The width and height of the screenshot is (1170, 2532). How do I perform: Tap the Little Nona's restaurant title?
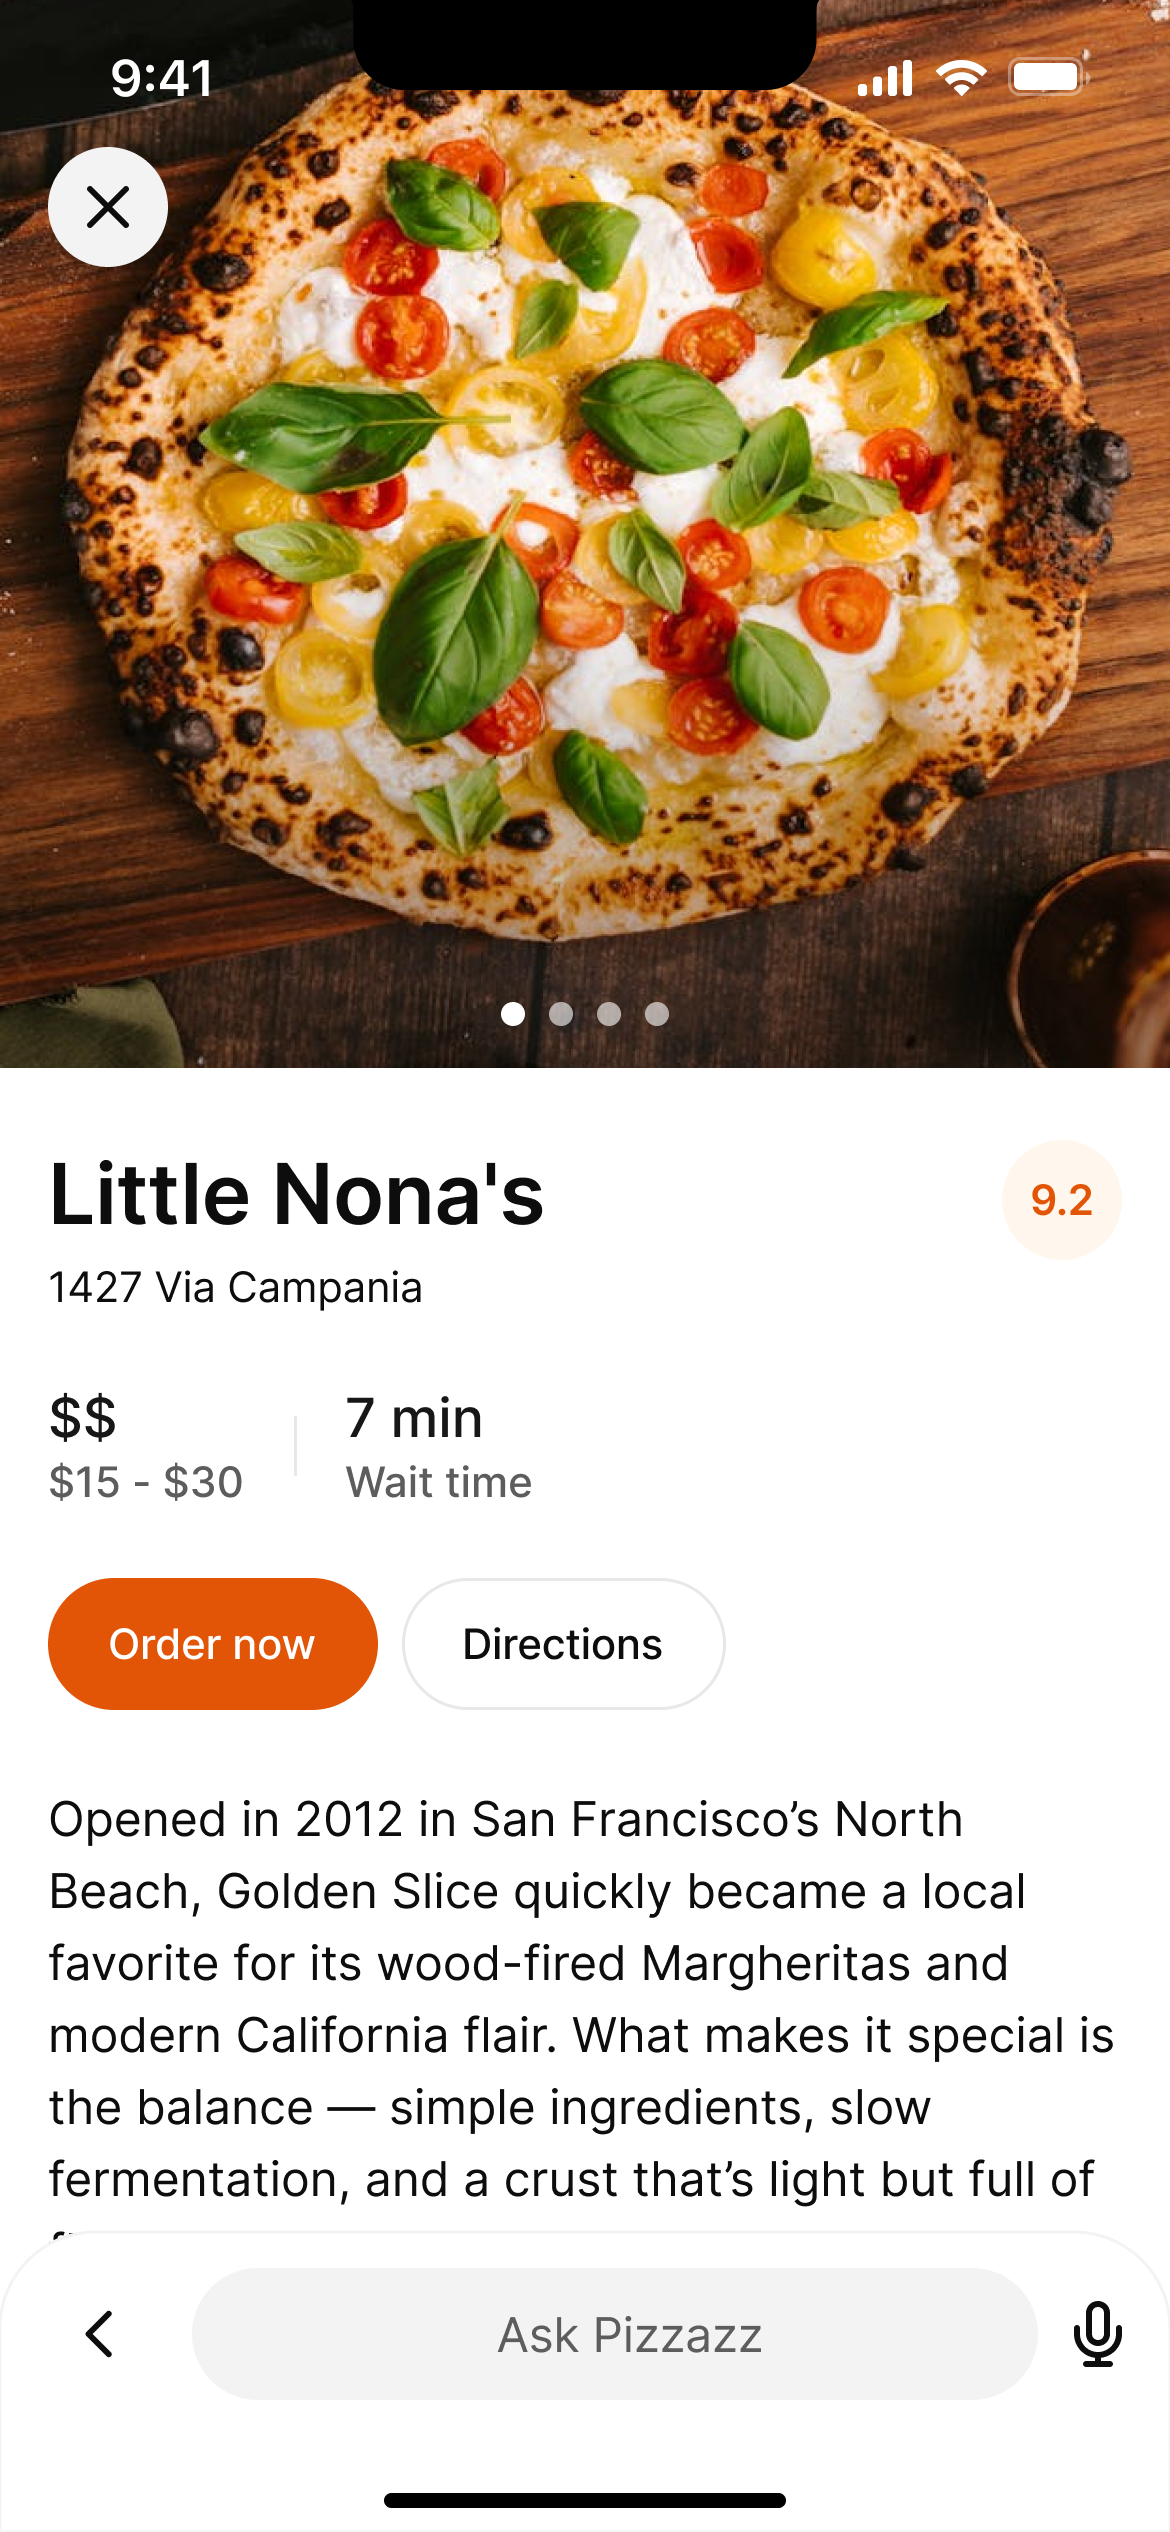(x=297, y=1194)
